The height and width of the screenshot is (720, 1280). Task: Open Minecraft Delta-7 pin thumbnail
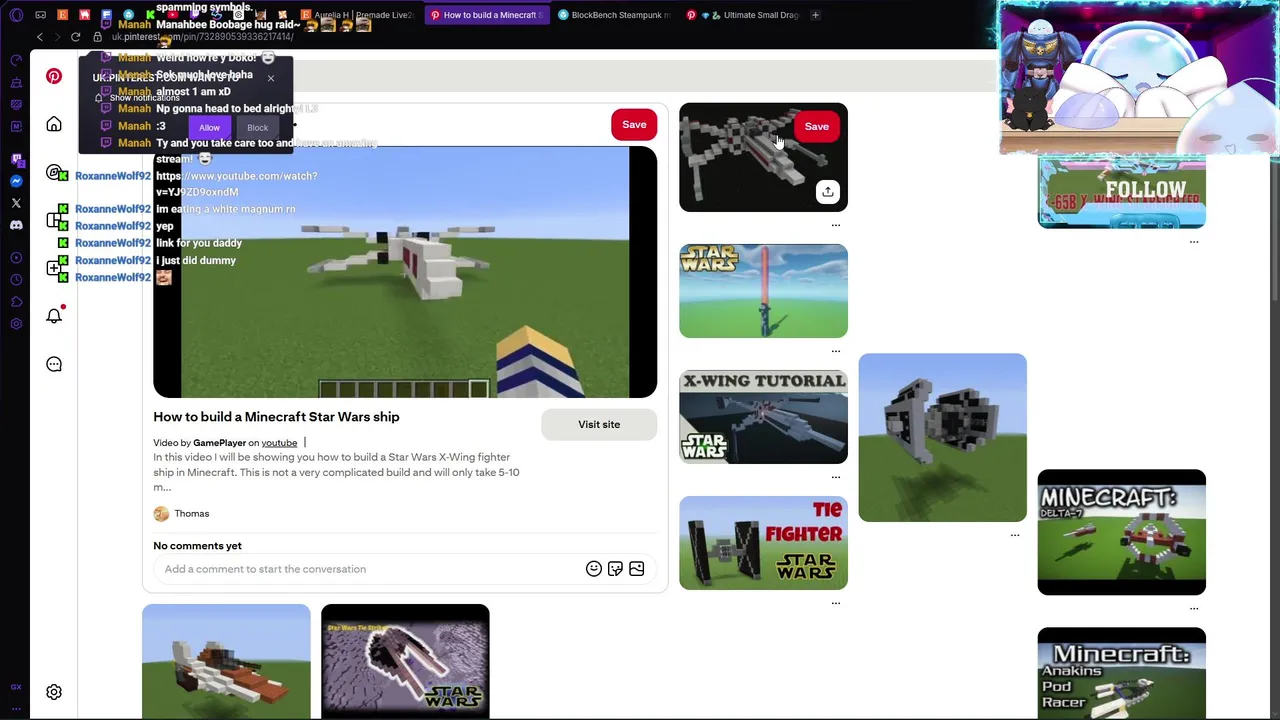coord(1121,532)
